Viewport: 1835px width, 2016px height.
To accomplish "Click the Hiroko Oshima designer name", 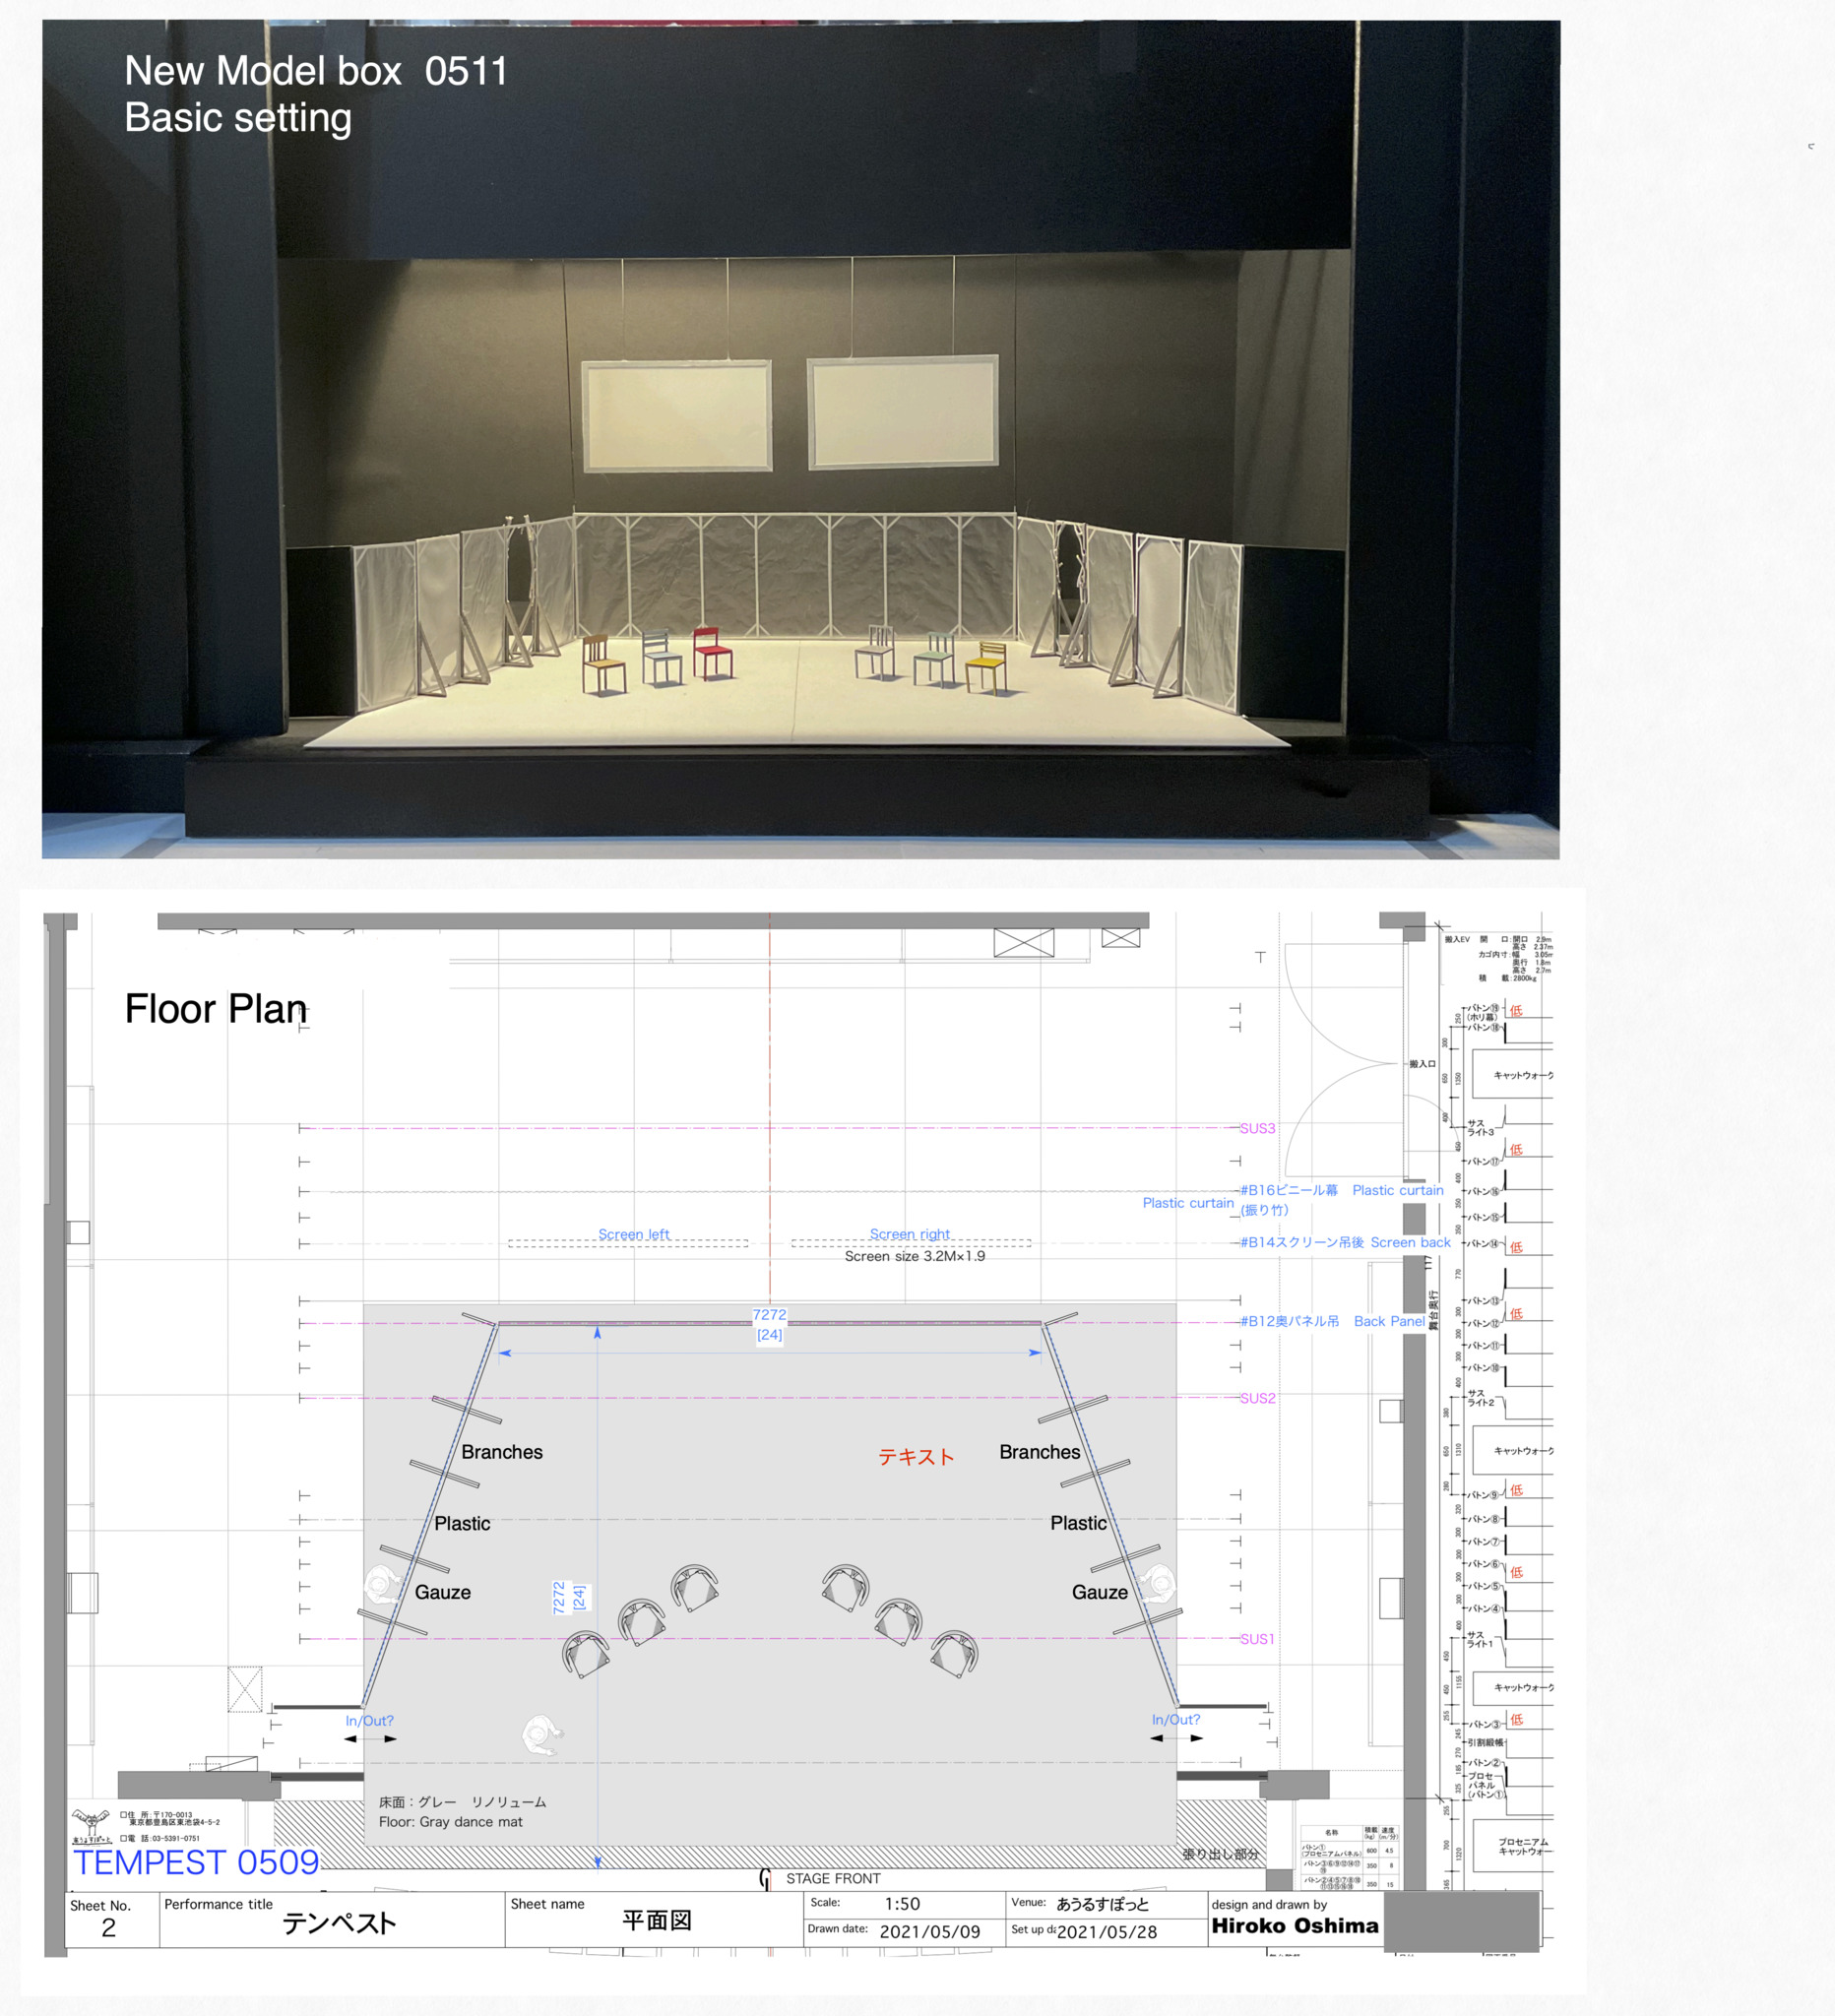I will coord(1294,1925).
